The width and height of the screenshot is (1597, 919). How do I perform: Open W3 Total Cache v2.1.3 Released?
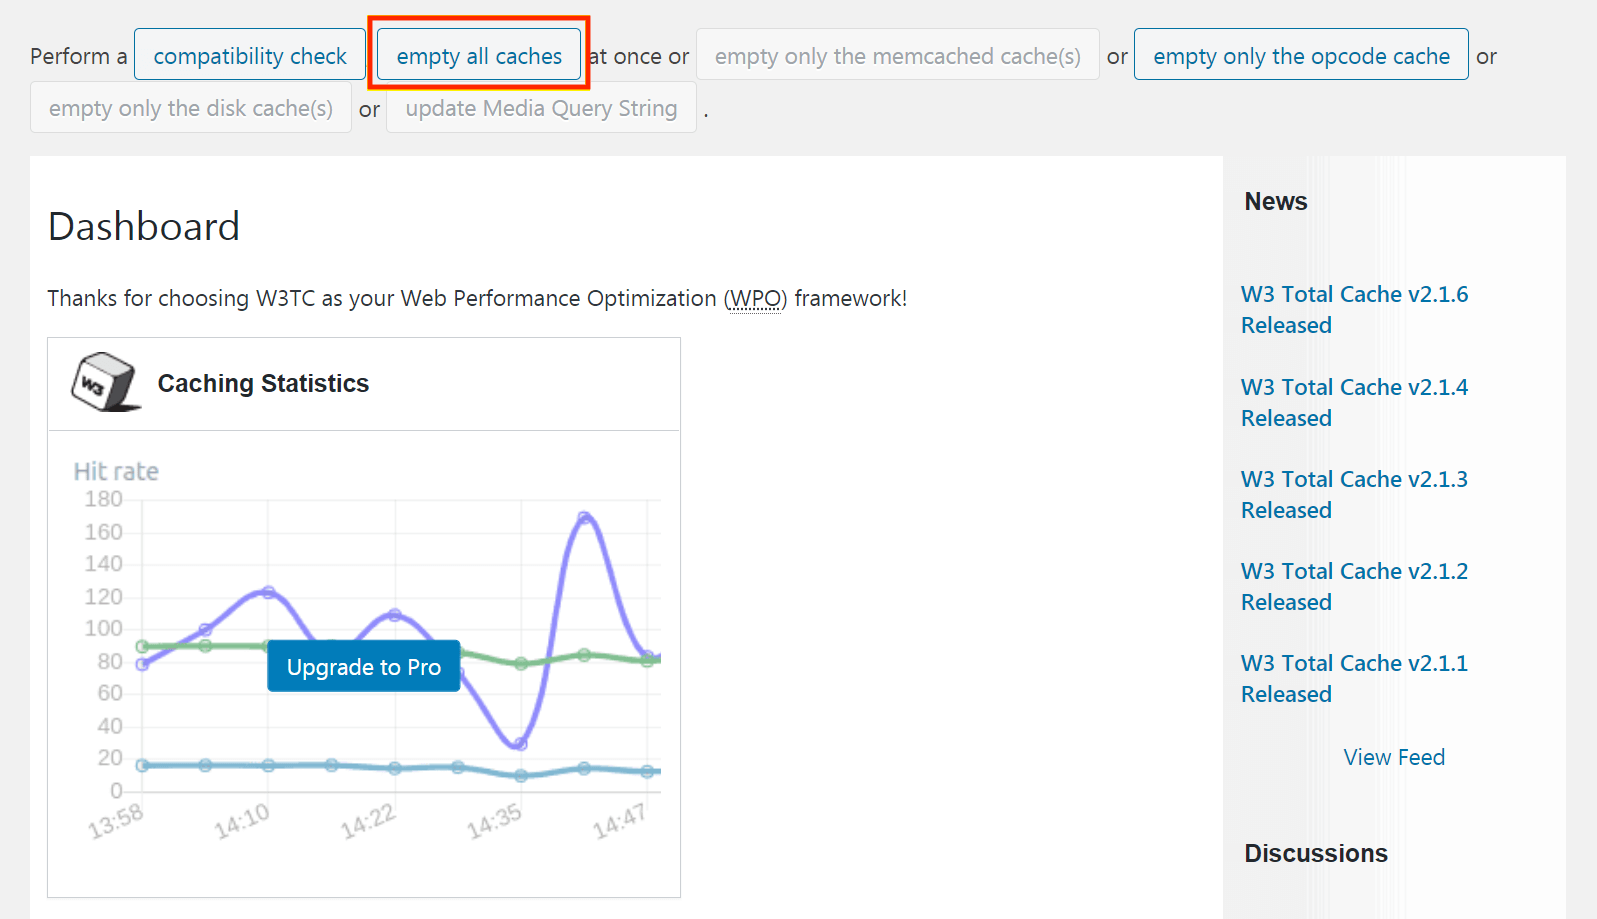(1353, 494)
